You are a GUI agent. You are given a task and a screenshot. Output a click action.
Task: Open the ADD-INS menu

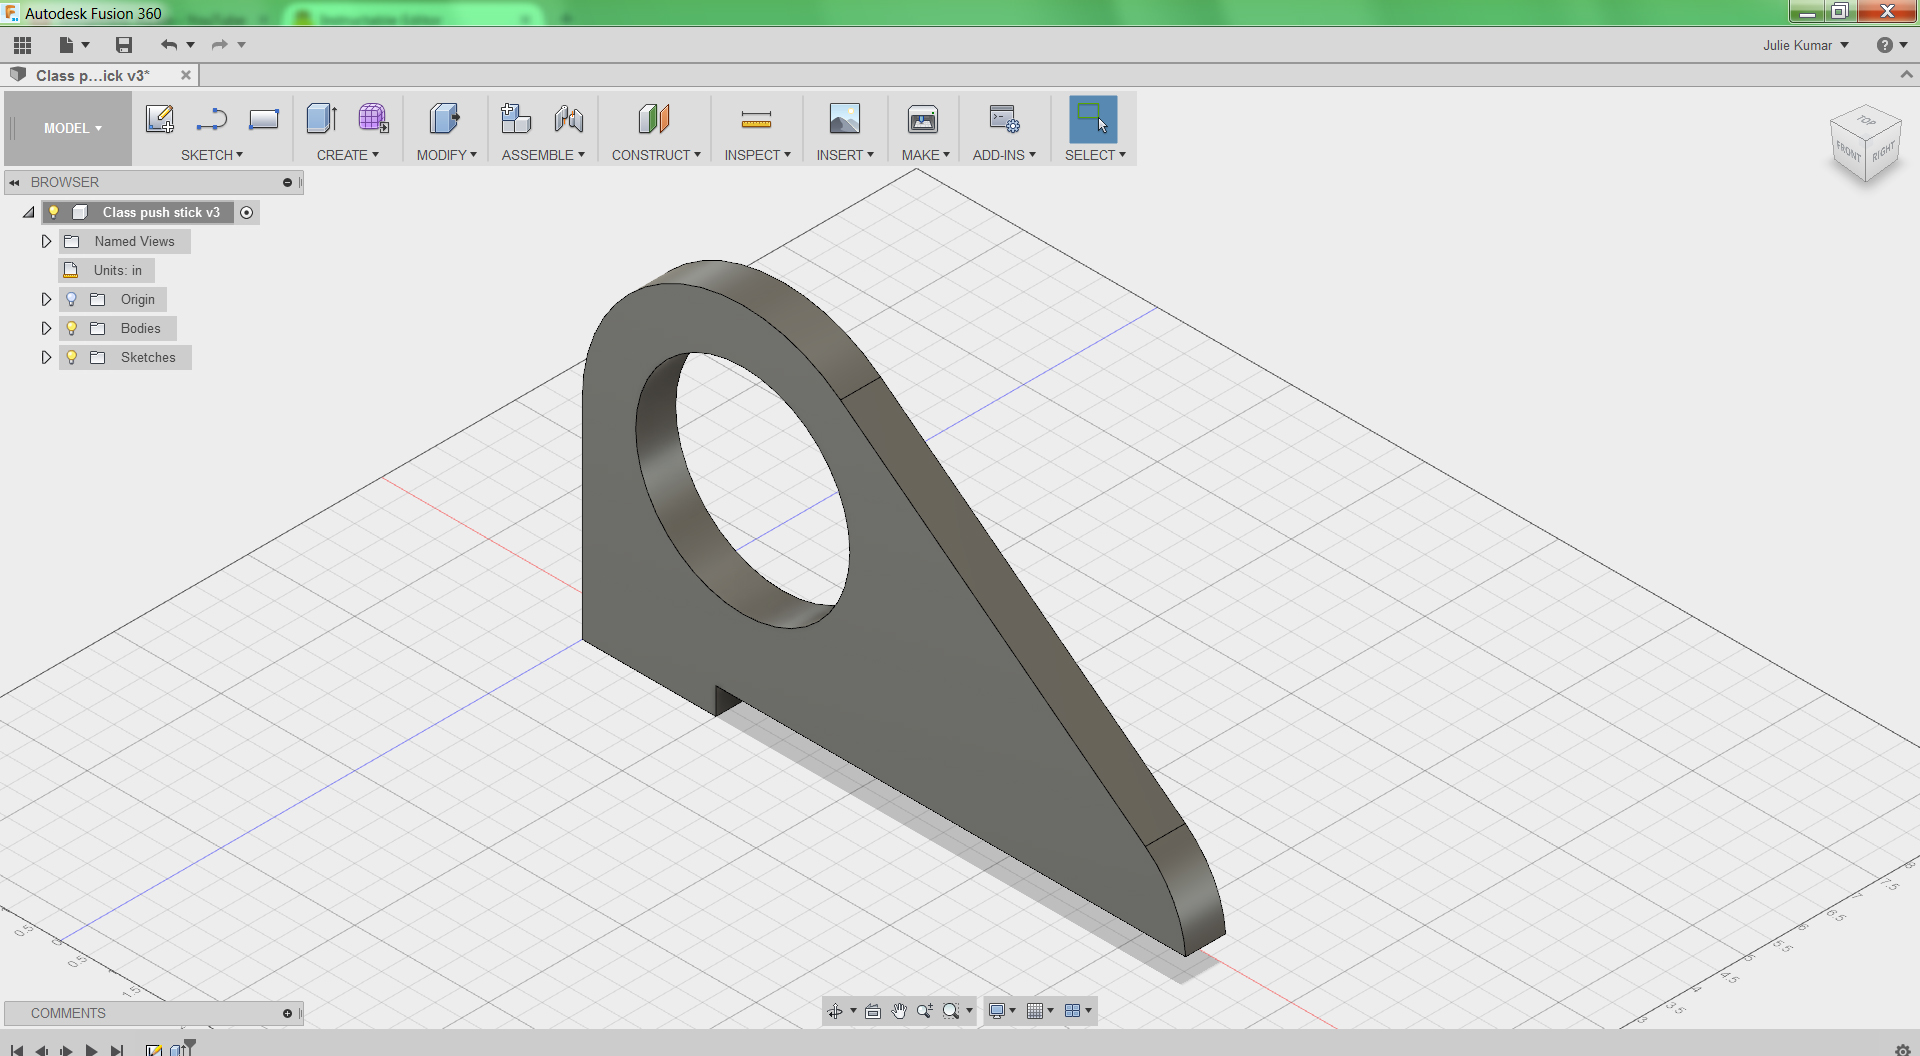(x=1004, y=155)
